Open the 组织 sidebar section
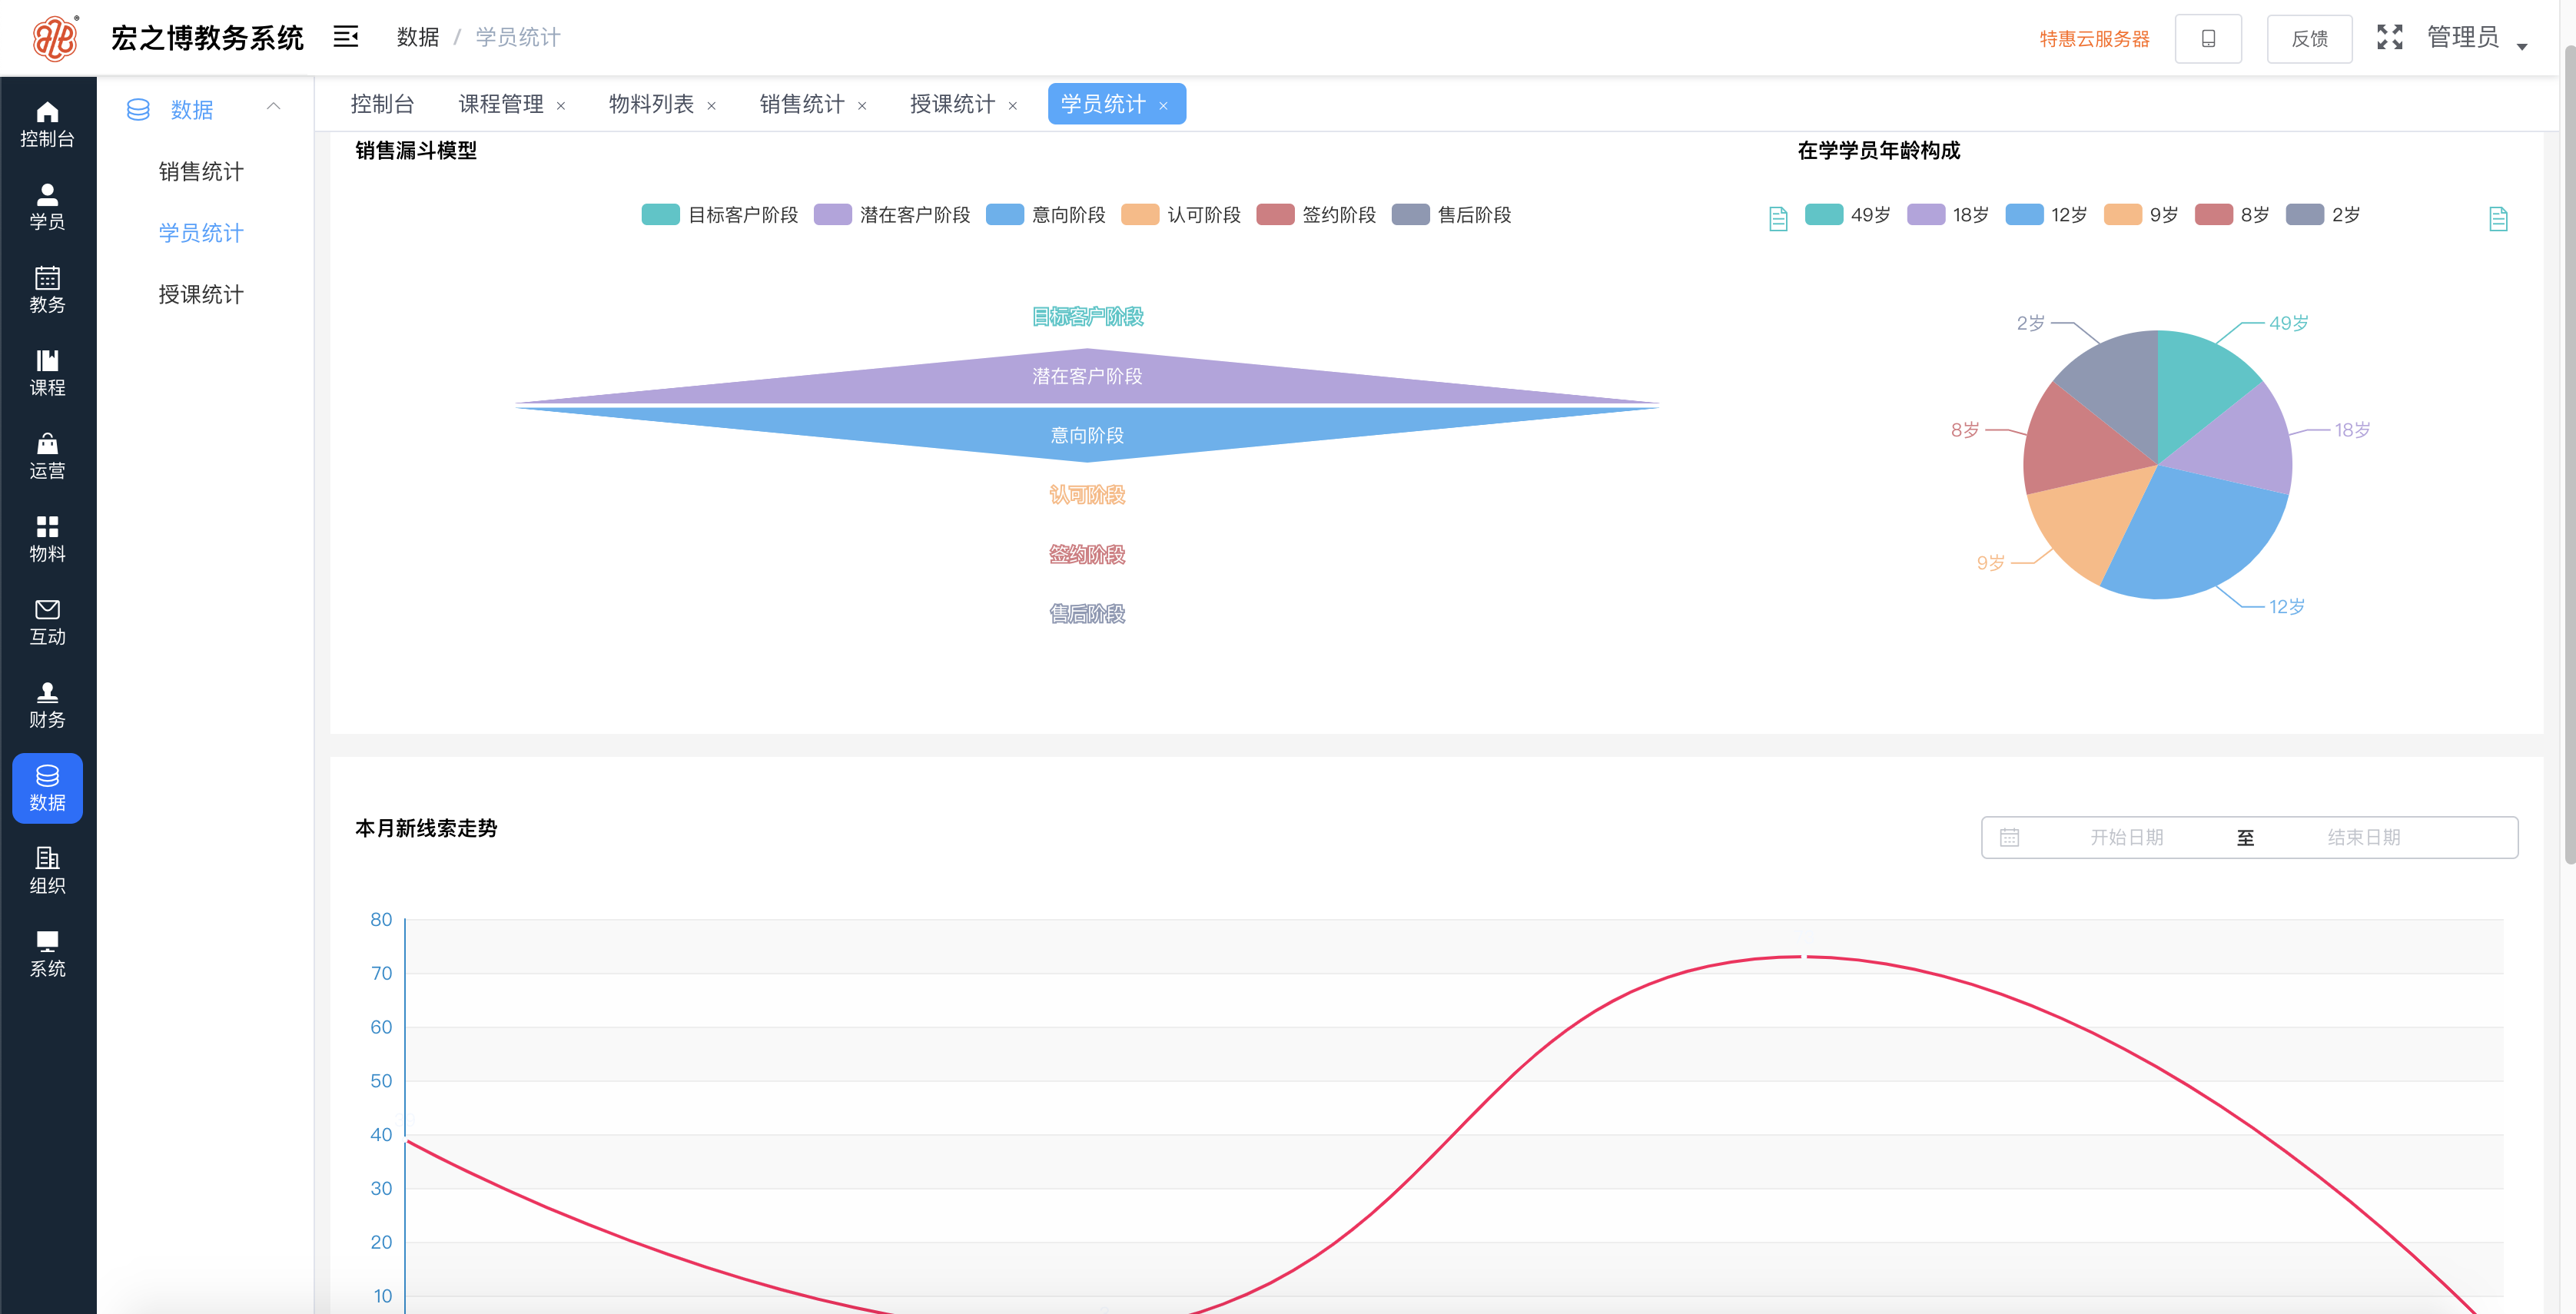This screenshot has height=1314, width=2576. (x=47, y=871)
